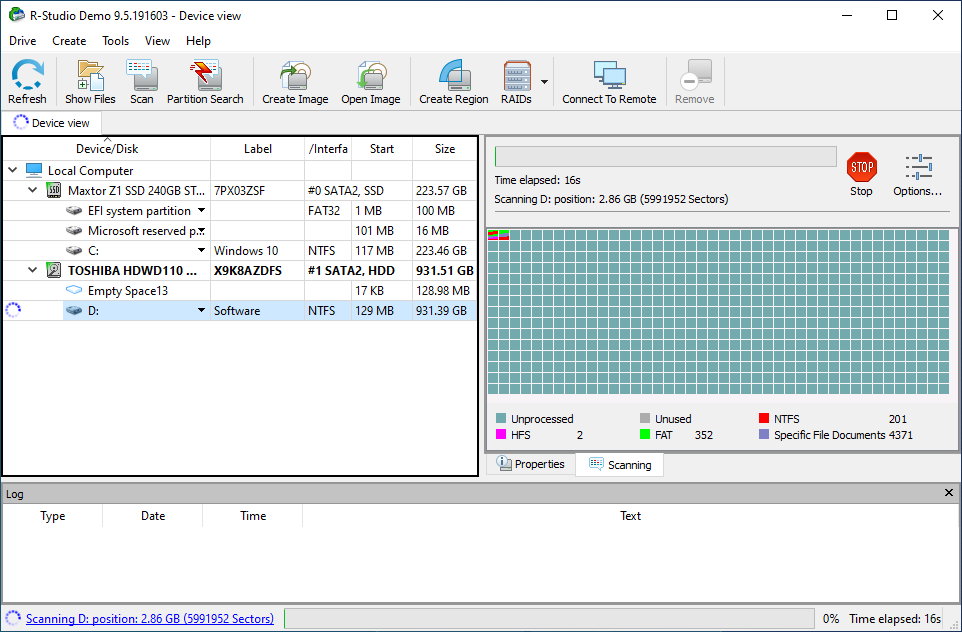Open scan Options button

click(x=917, y=174)
